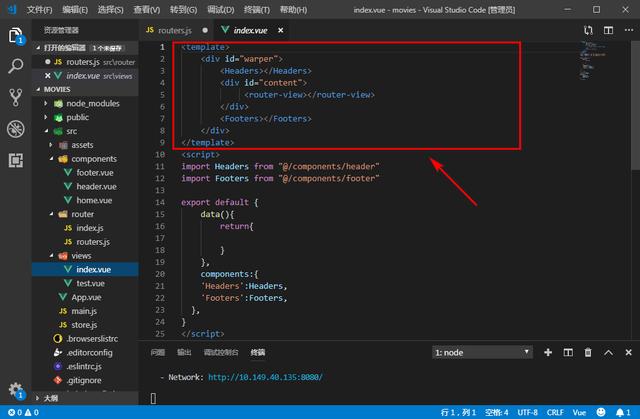The height and width of the screenshot is (419, 640).
Task: Click the errors and warnings status icon
Action: (x=23, y=412)
